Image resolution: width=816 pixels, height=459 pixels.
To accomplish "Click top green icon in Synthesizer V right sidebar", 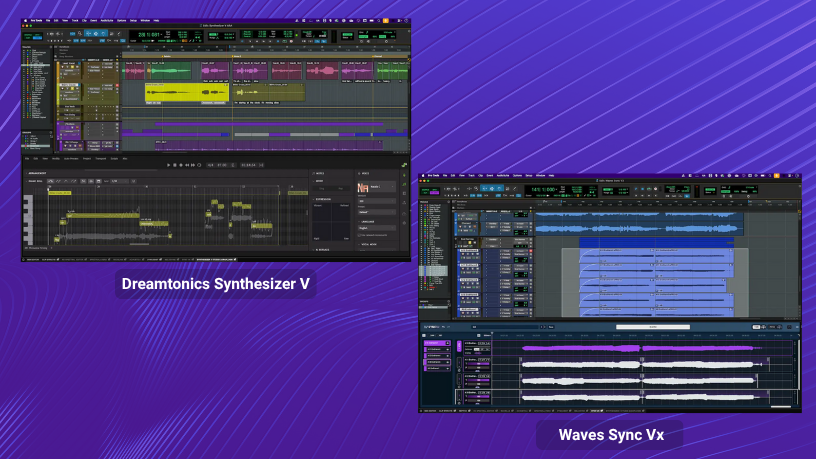I will pyautogui.click(x=404, y=165).
